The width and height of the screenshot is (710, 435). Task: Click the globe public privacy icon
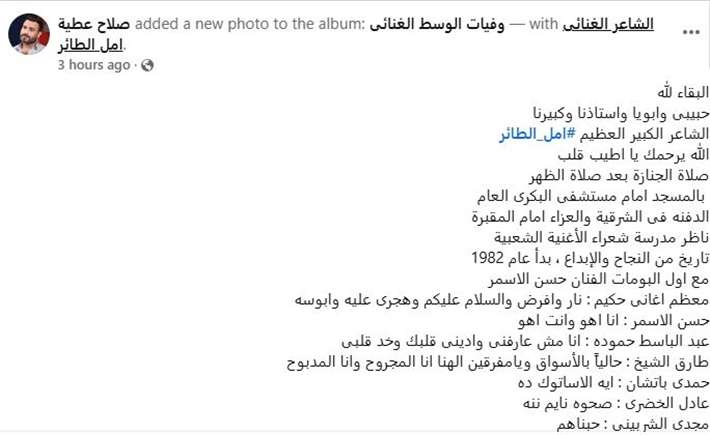[147, 65]
